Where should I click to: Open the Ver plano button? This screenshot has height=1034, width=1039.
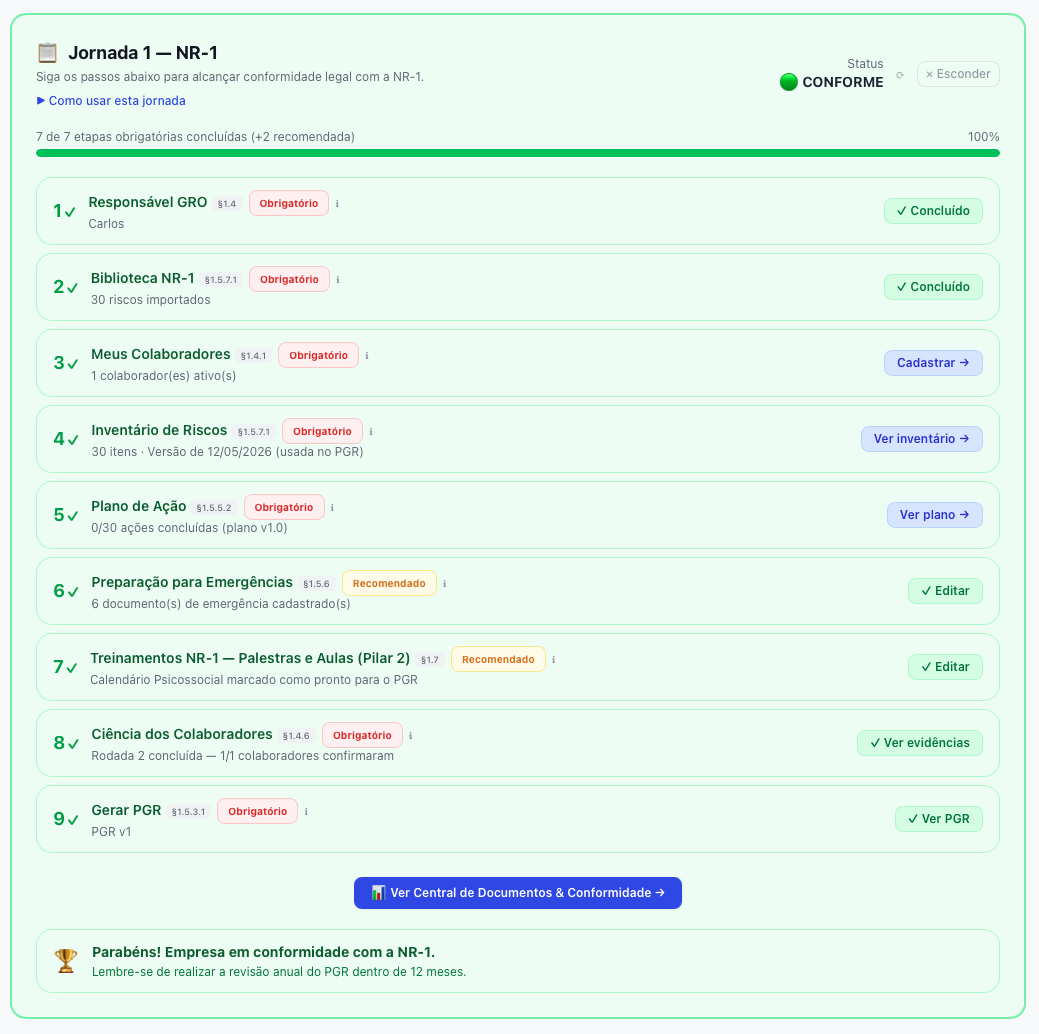pos(934,515)
